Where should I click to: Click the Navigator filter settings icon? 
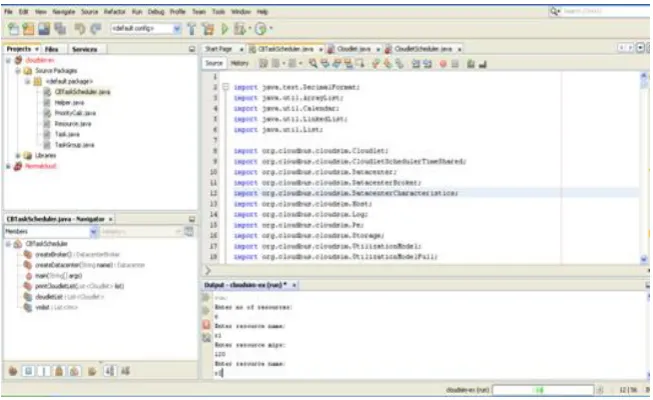coord(189,231)
